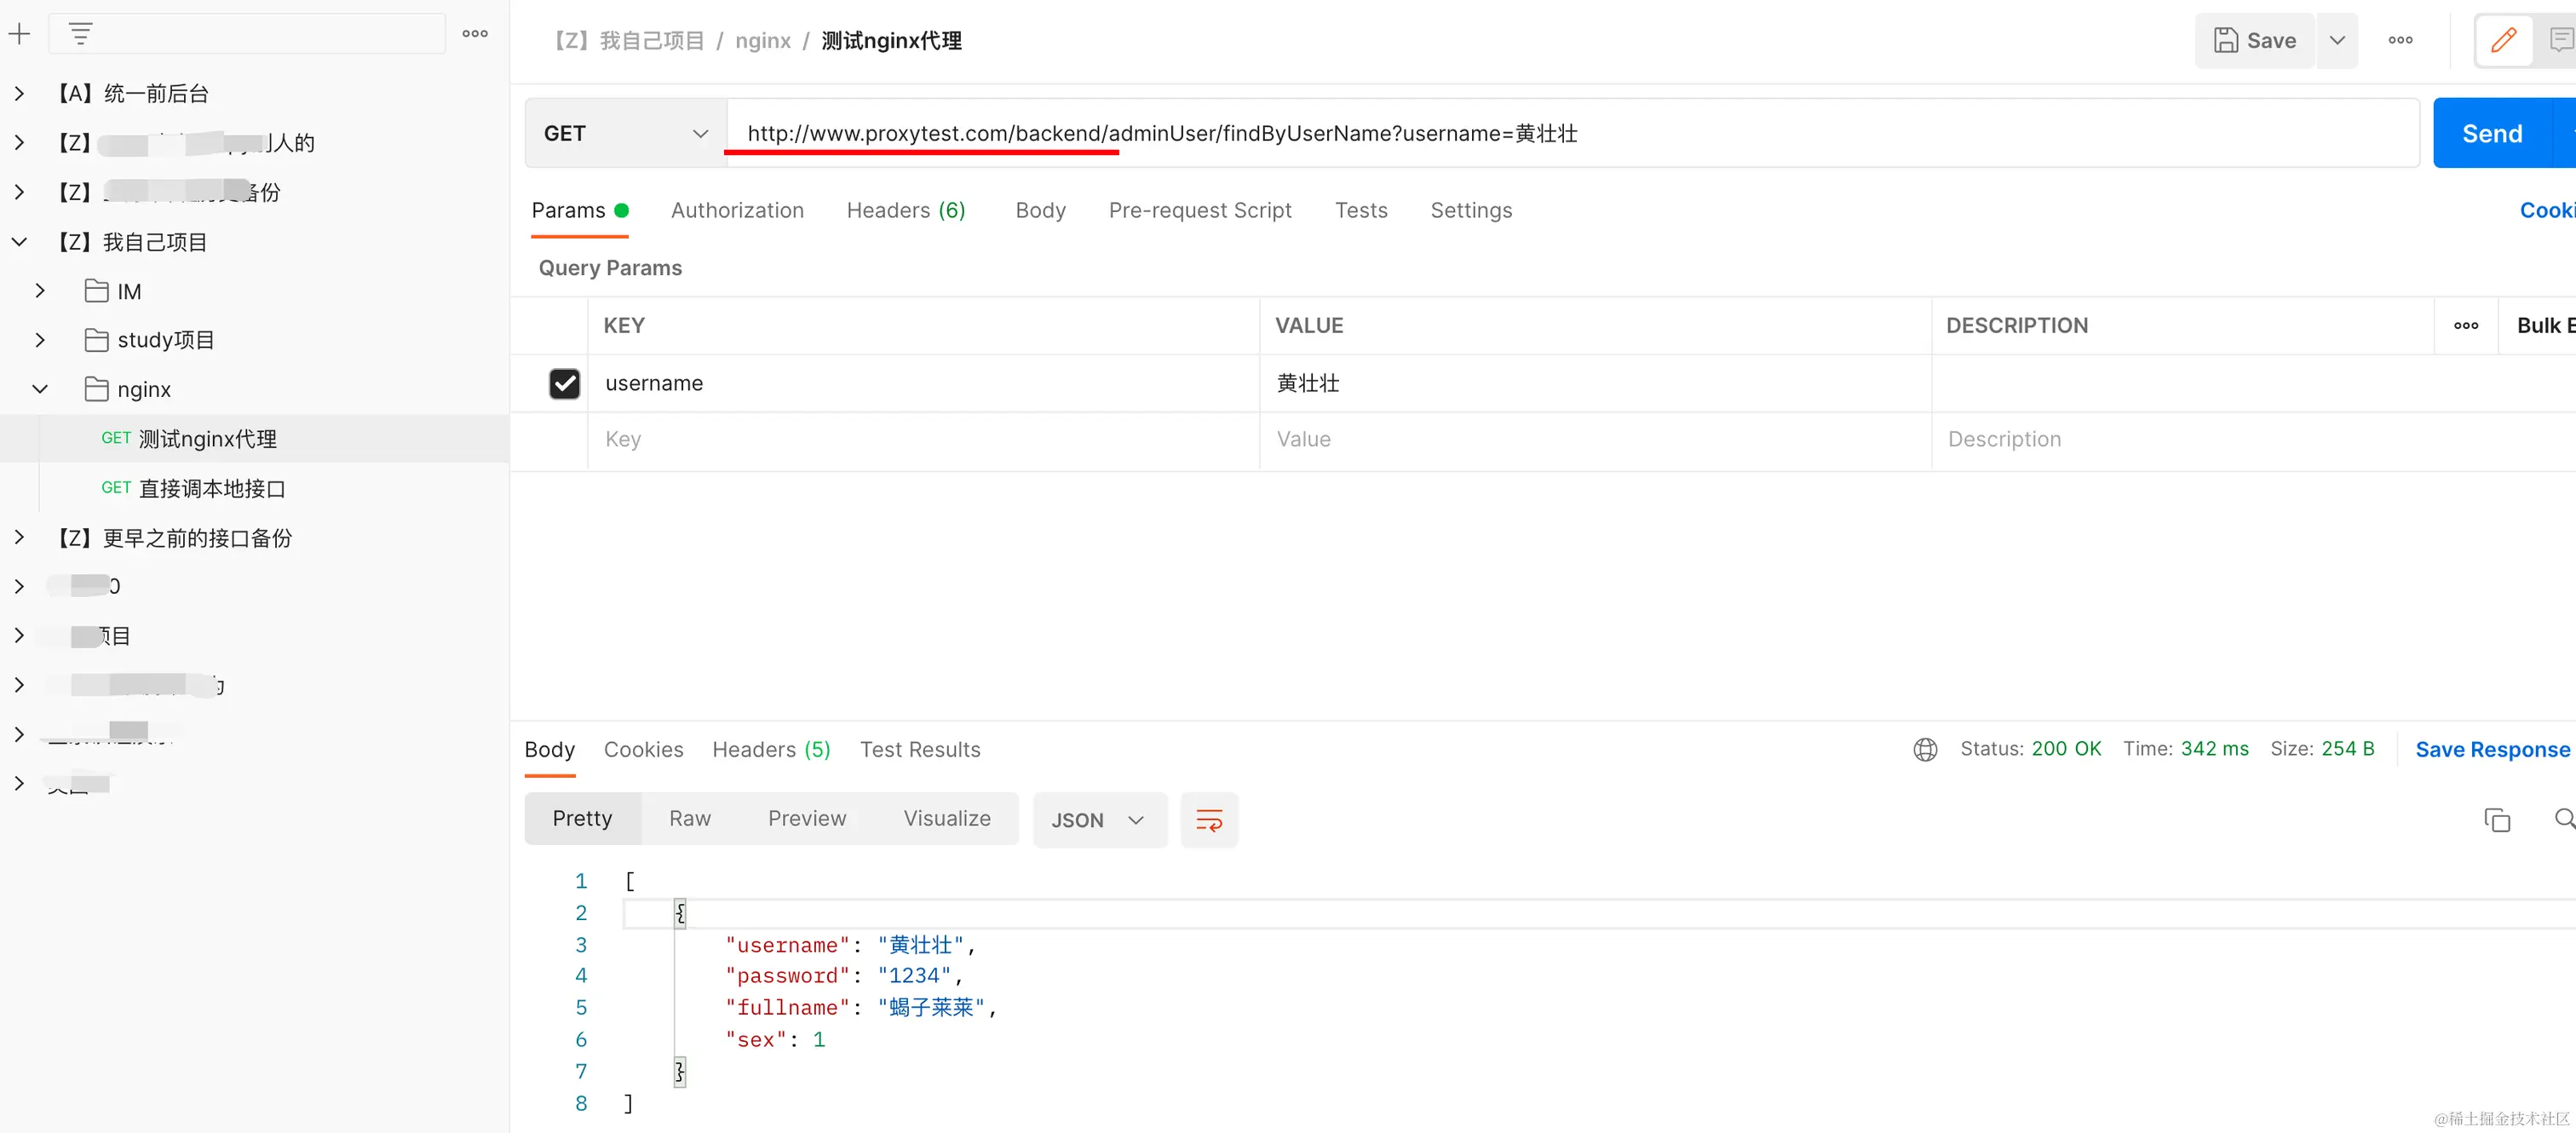Switch to the Authorization tab

click(737, 210)
